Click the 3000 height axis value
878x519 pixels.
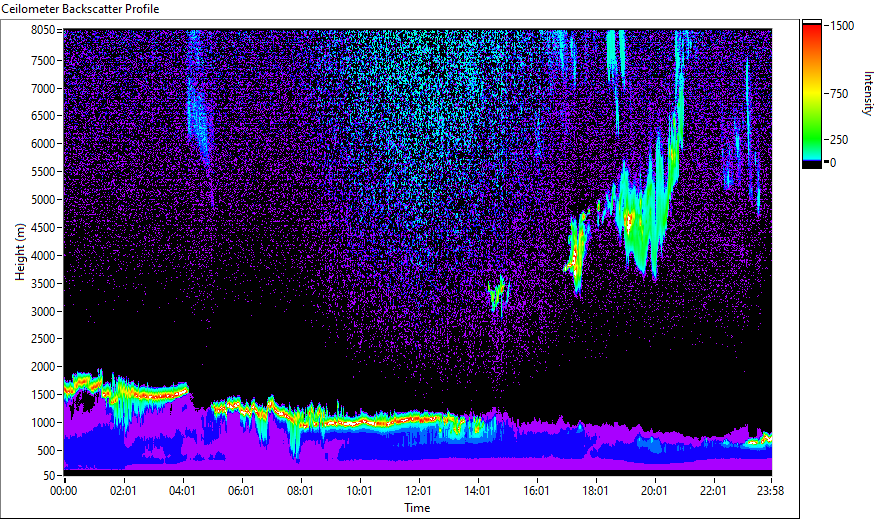coord(43,312)
